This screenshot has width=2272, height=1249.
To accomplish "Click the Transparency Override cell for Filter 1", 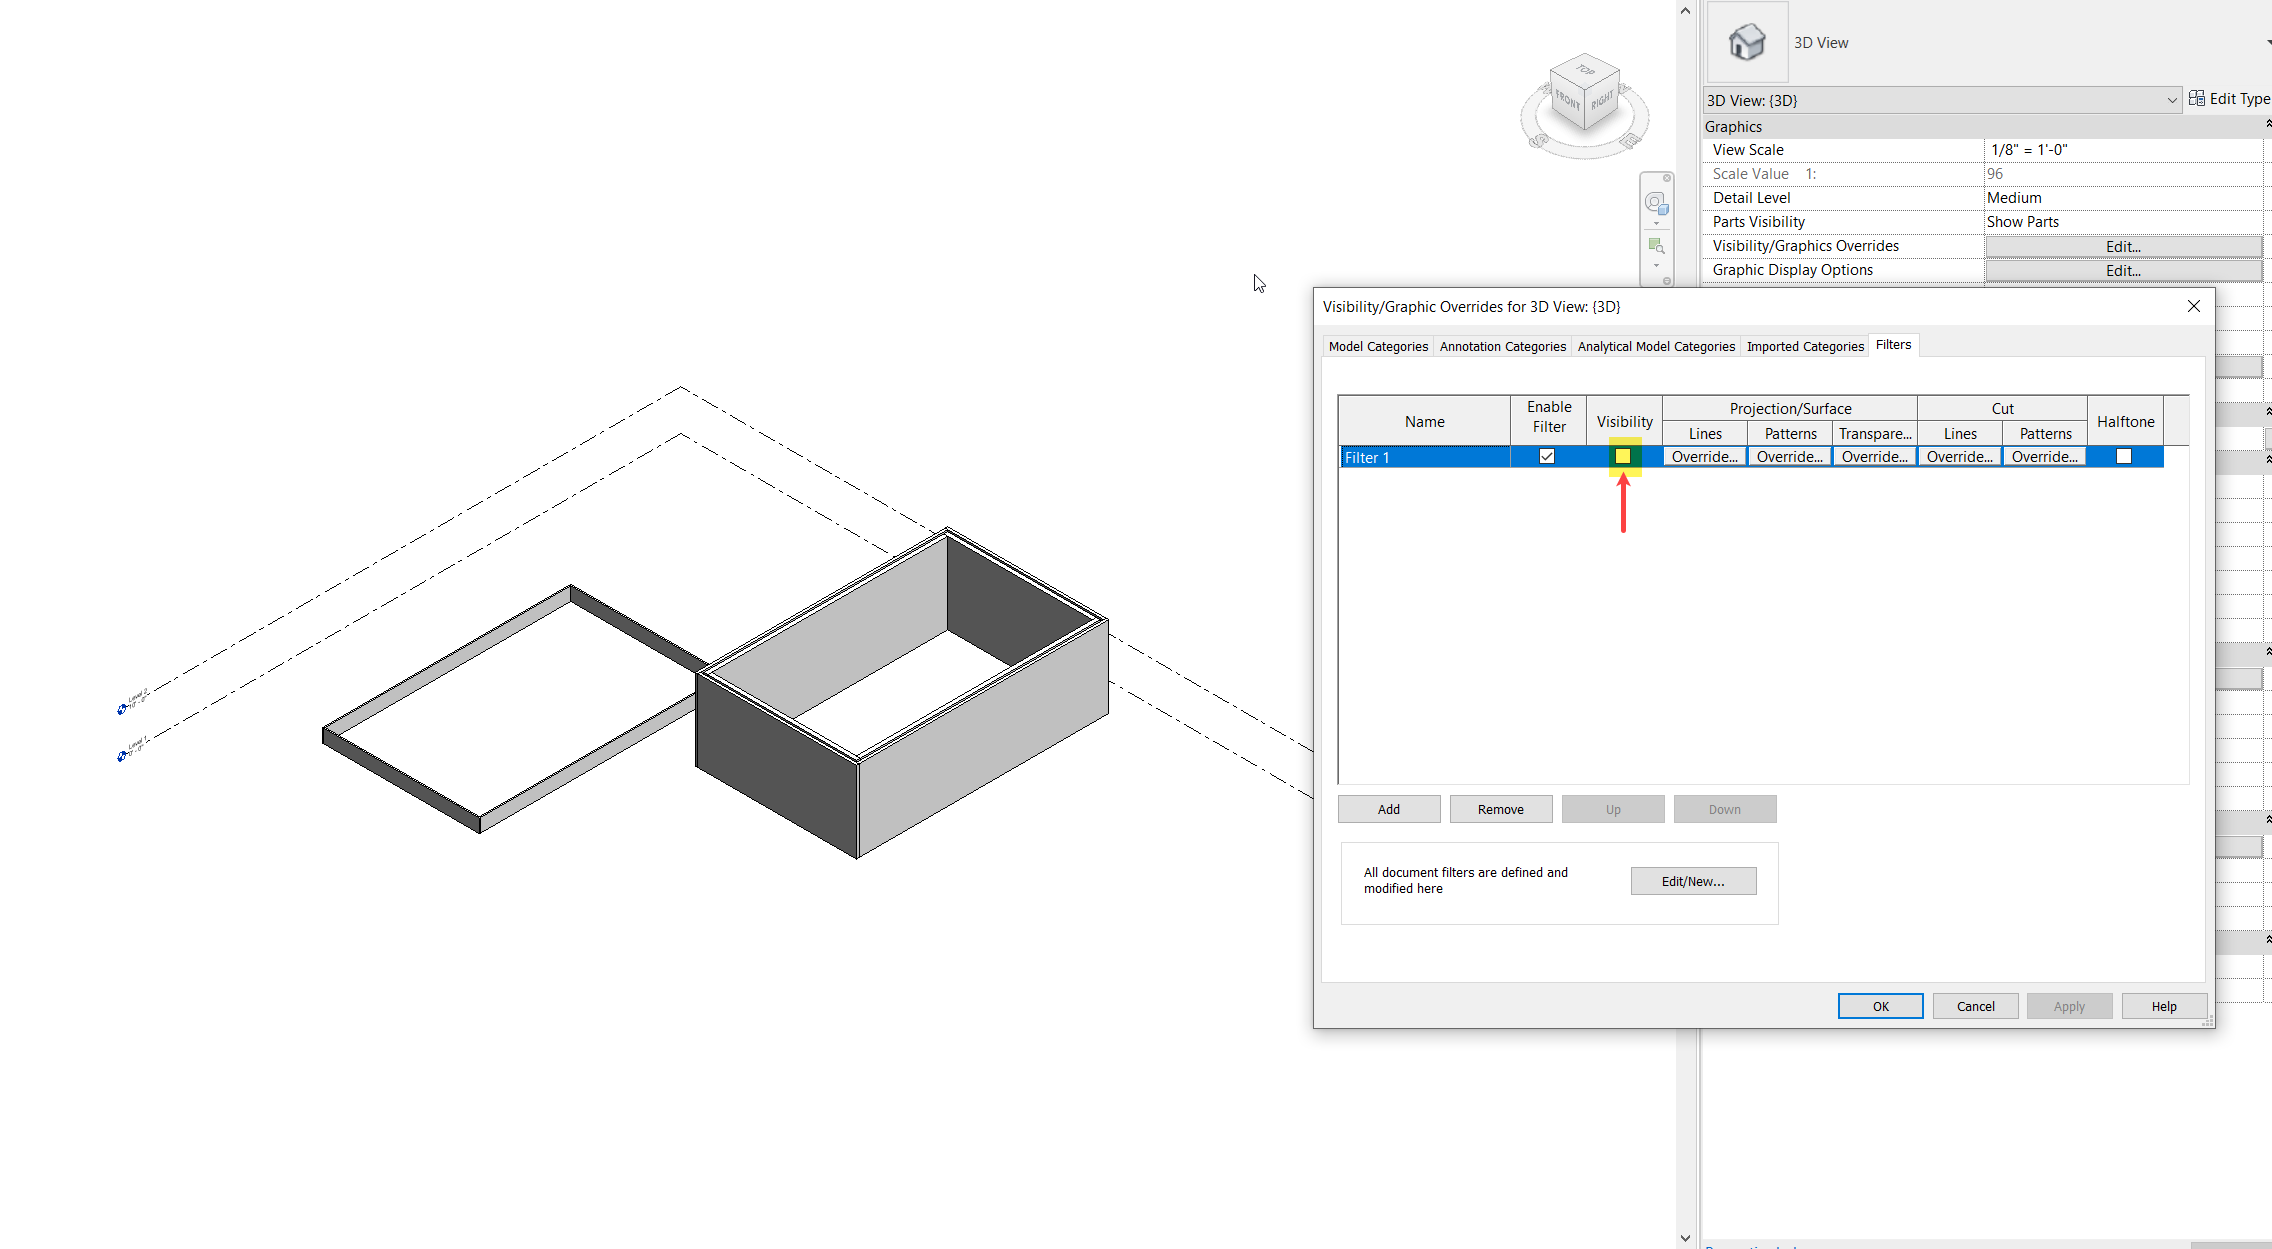I will tap(1874, 456).
